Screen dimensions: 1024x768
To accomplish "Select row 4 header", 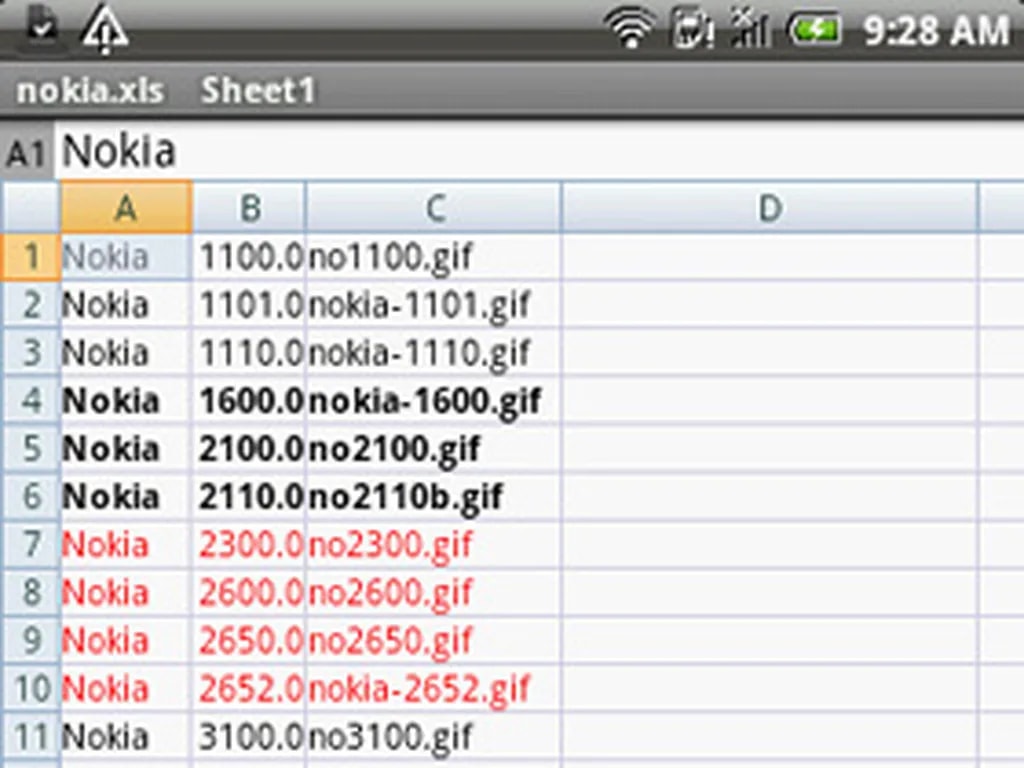I will click(x=31, y=401).
